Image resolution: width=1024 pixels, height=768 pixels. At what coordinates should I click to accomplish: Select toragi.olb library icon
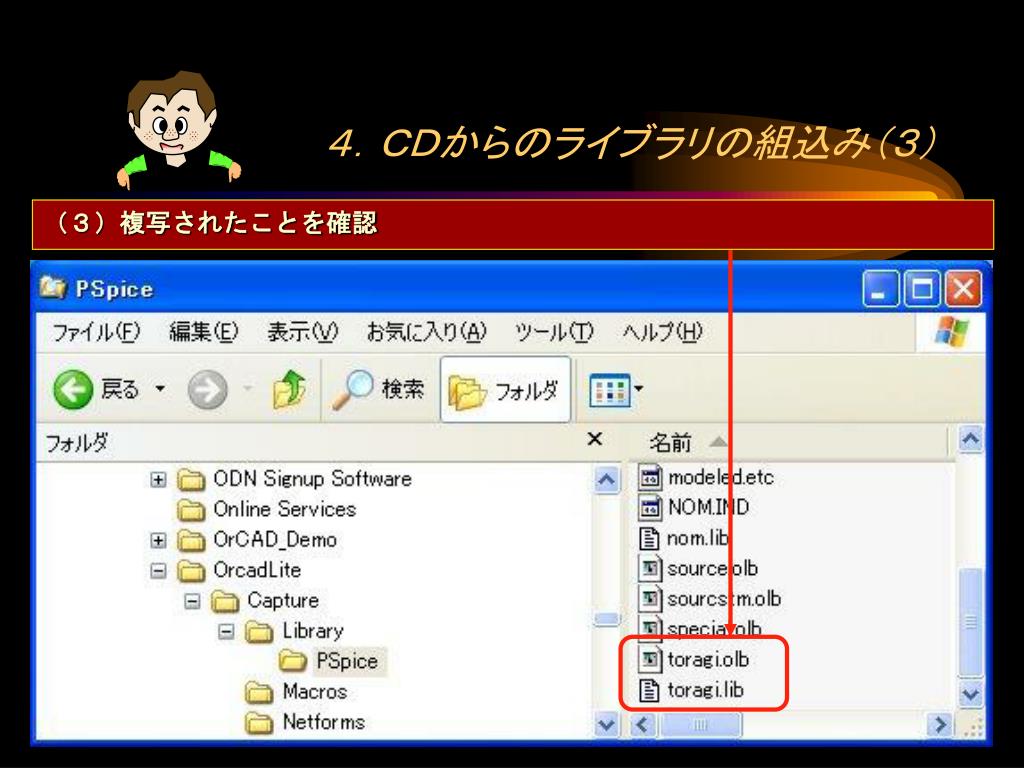click(x=649, y=660)
